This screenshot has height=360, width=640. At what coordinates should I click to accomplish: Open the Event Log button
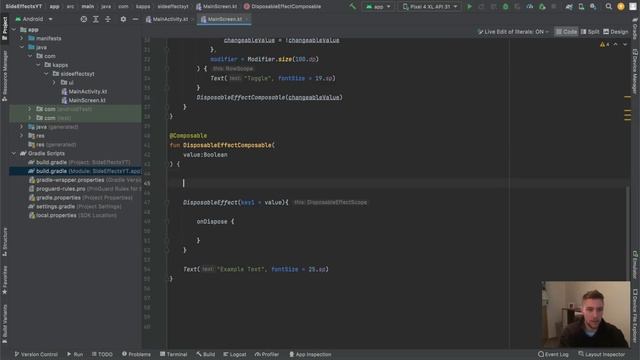click(553, 354)
